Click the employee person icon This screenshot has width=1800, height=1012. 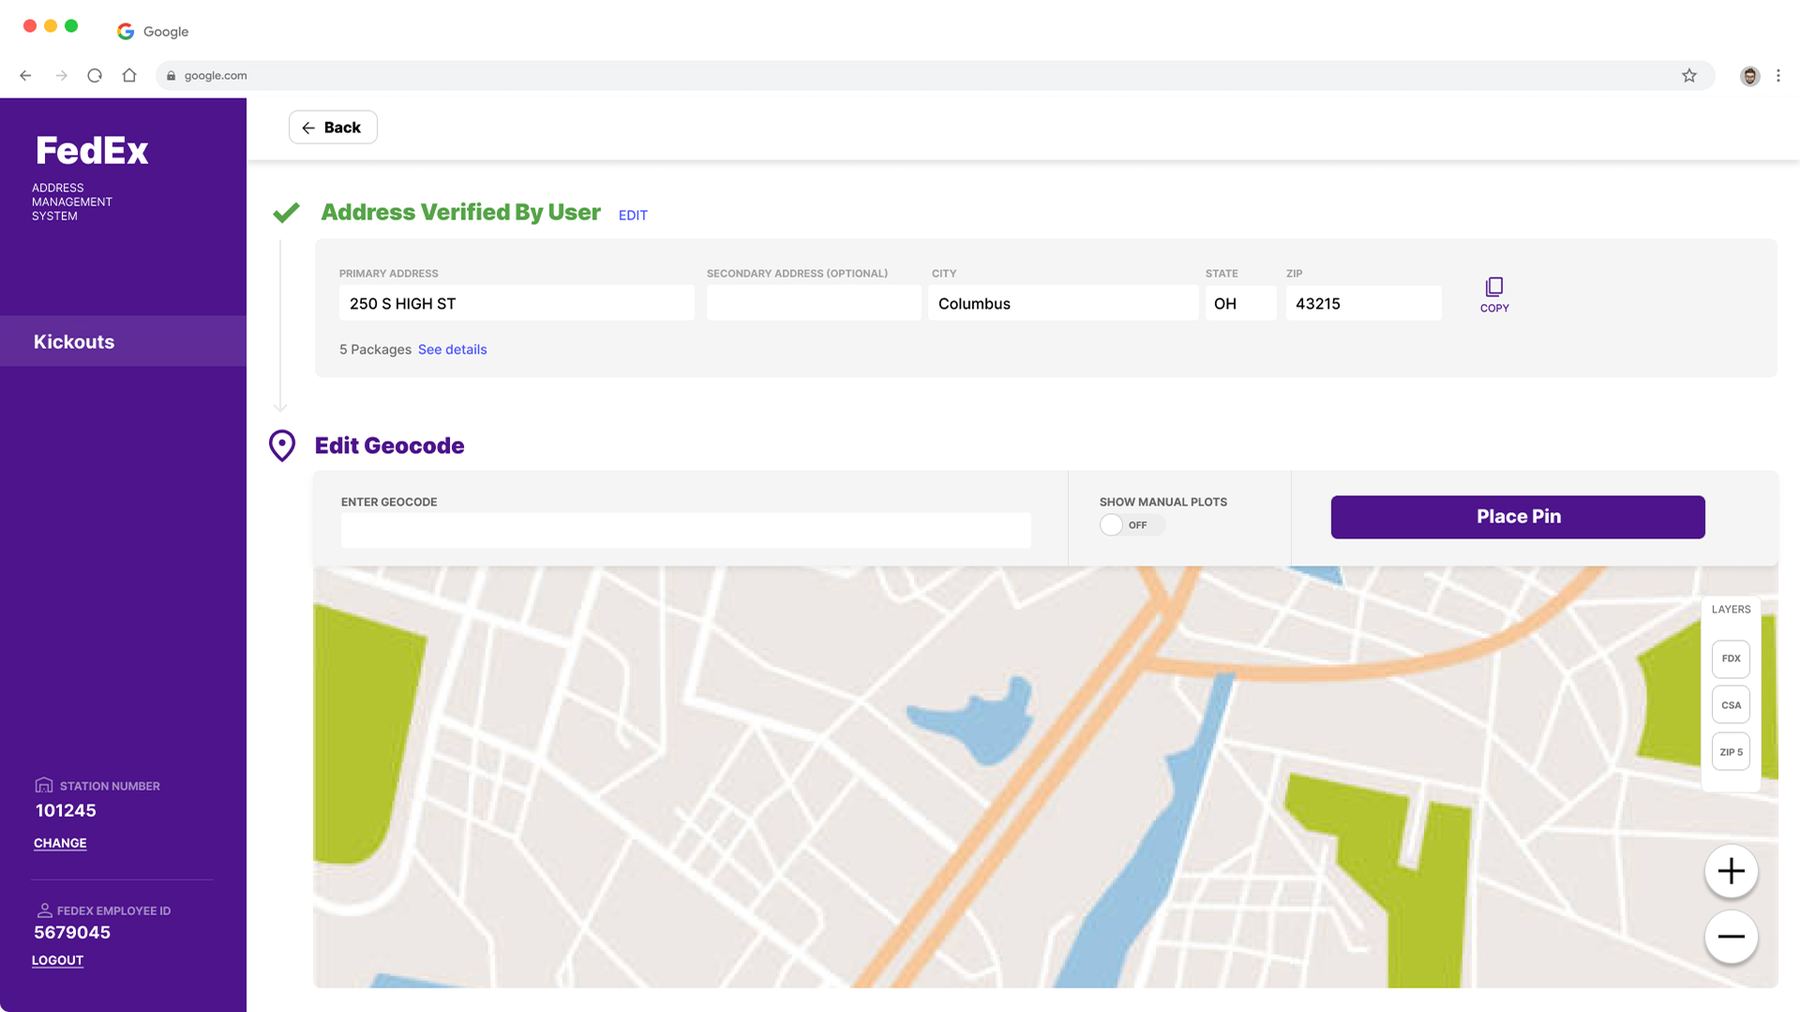click(44, 910)
